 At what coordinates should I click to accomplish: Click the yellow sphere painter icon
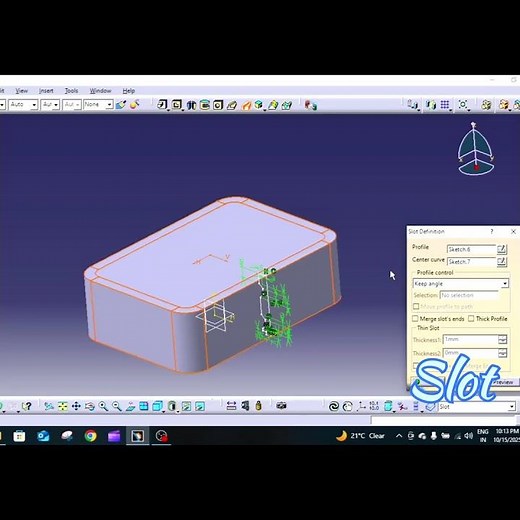pos(135,105)
